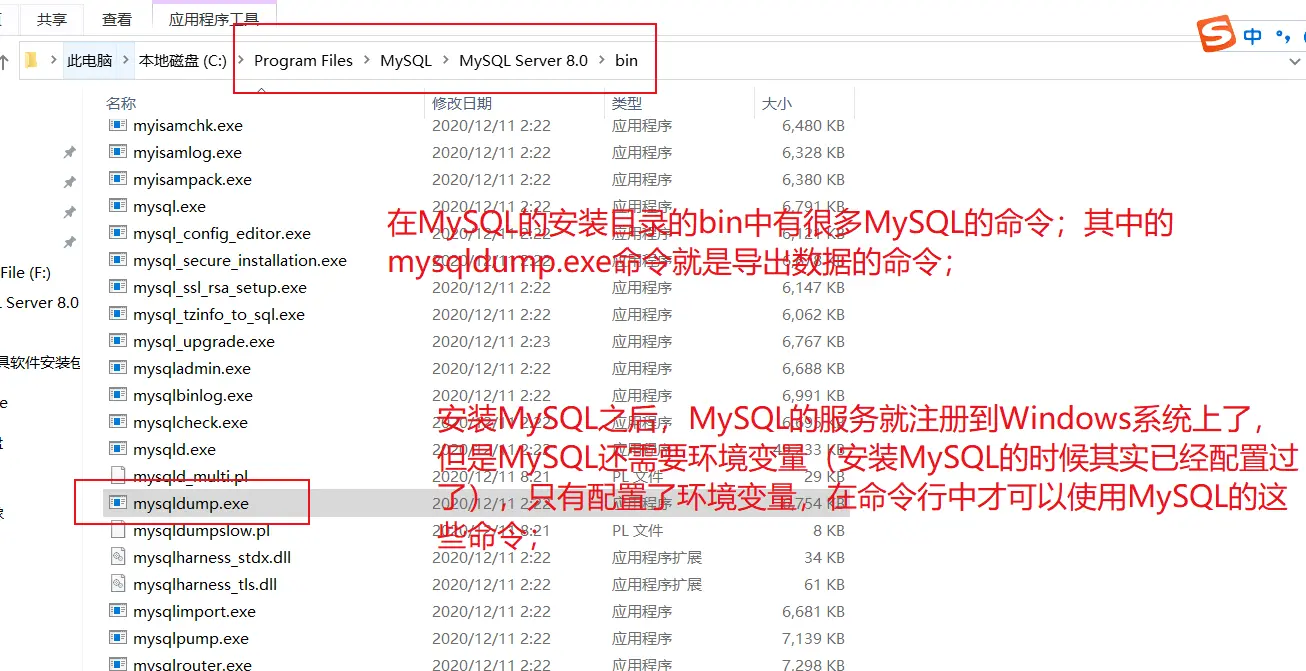Image resolution: width=1306 pixels, height=671 pixels.
Task: Click the mysql_ssl_rsa_setup.exe file icon
Action: point(117,288)
